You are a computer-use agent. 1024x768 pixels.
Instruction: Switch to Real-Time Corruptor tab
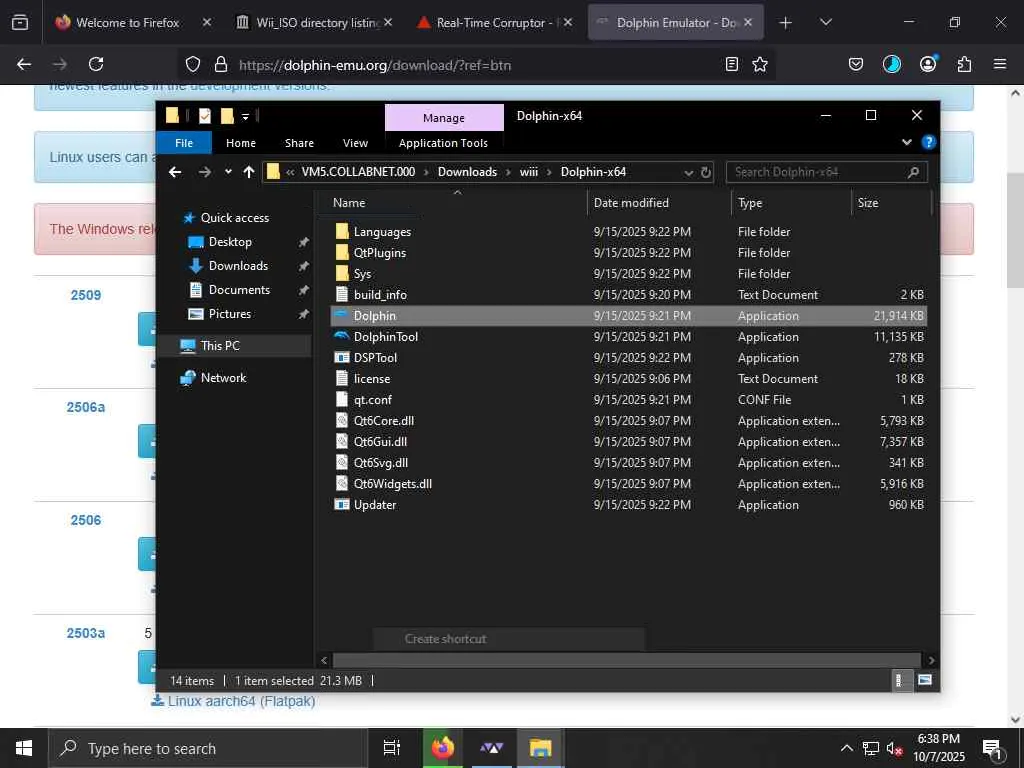494,23
